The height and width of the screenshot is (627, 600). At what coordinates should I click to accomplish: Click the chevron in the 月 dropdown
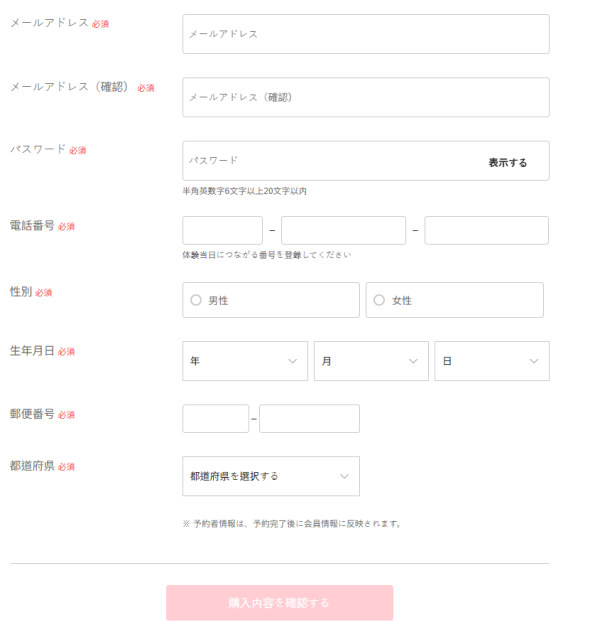(413, 361)
